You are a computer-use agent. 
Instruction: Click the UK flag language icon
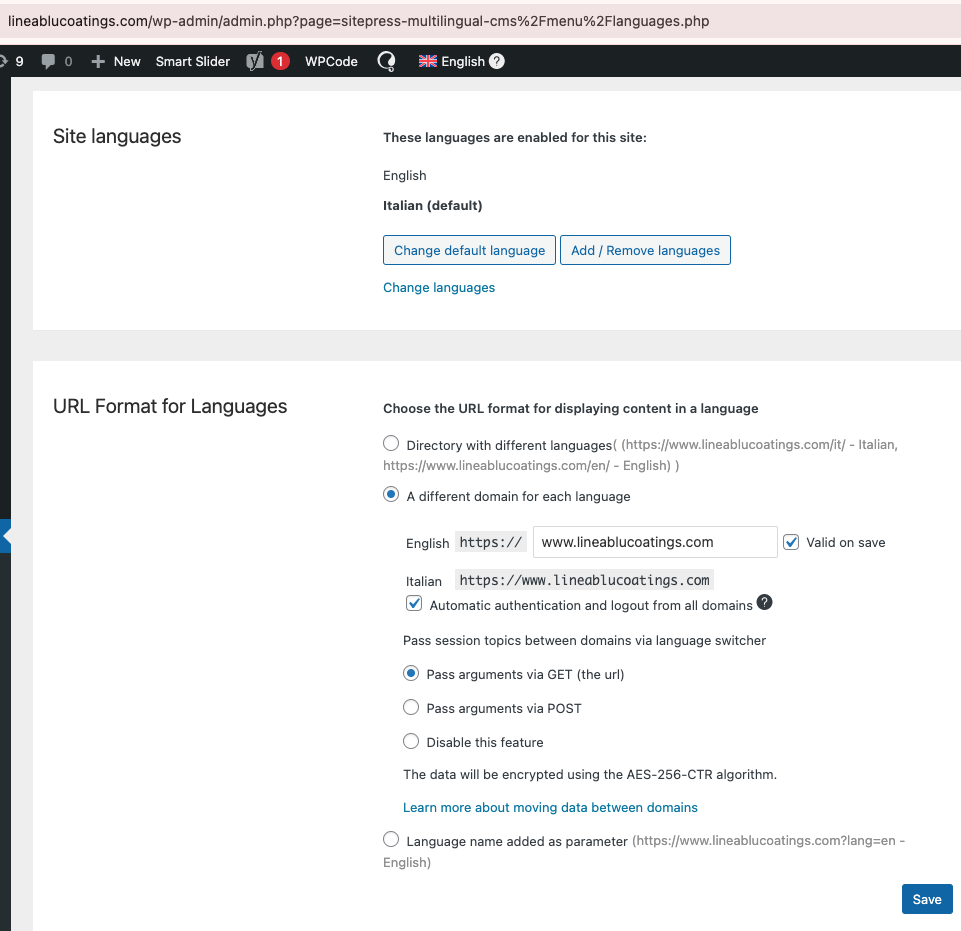pos(428,61)
